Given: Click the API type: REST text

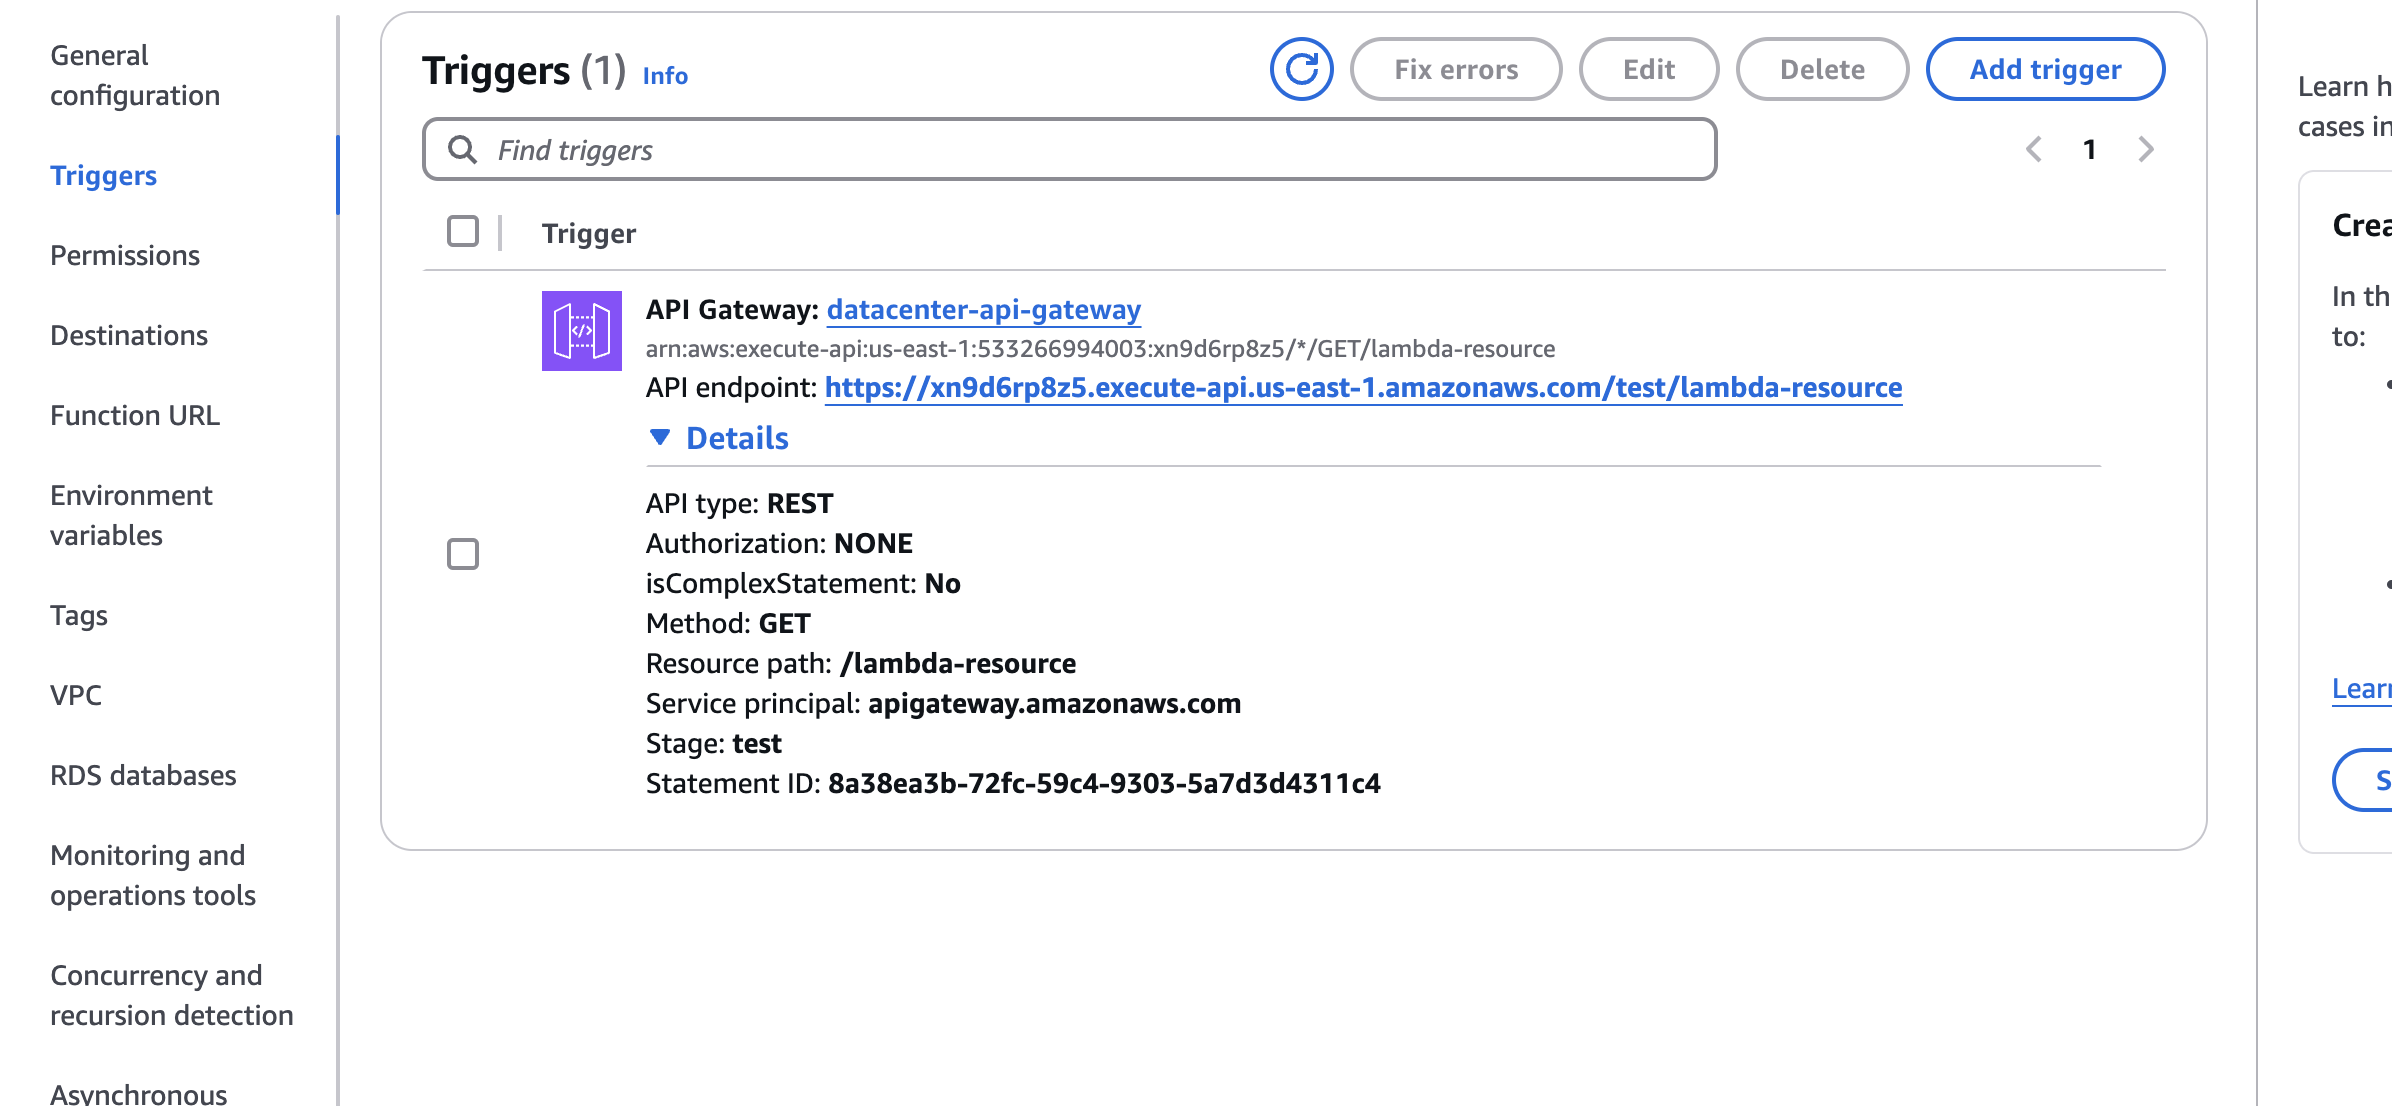Looking at the screenshot, I should click(x=739, y=503).
